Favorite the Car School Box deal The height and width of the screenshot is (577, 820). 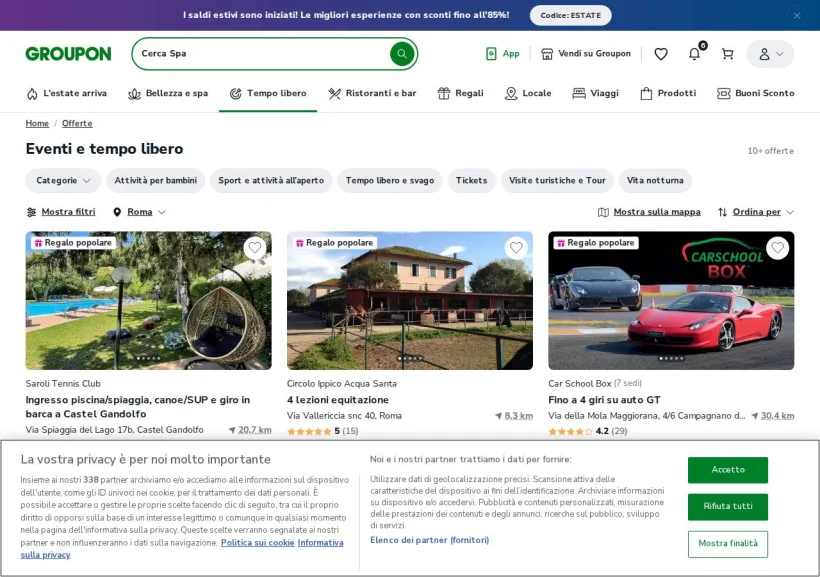point(778,247)
